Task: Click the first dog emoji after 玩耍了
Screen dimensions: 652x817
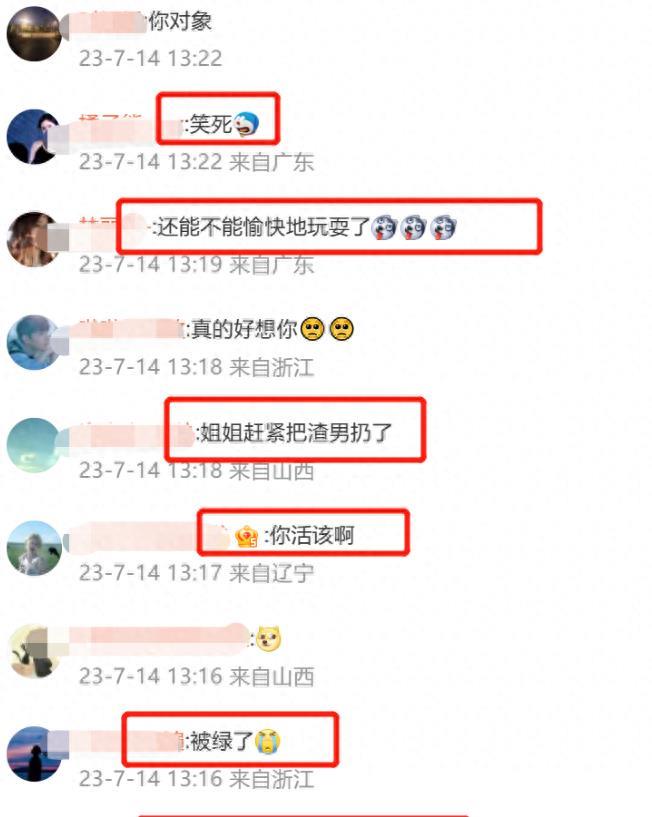Action: click(x=384, y=227)
